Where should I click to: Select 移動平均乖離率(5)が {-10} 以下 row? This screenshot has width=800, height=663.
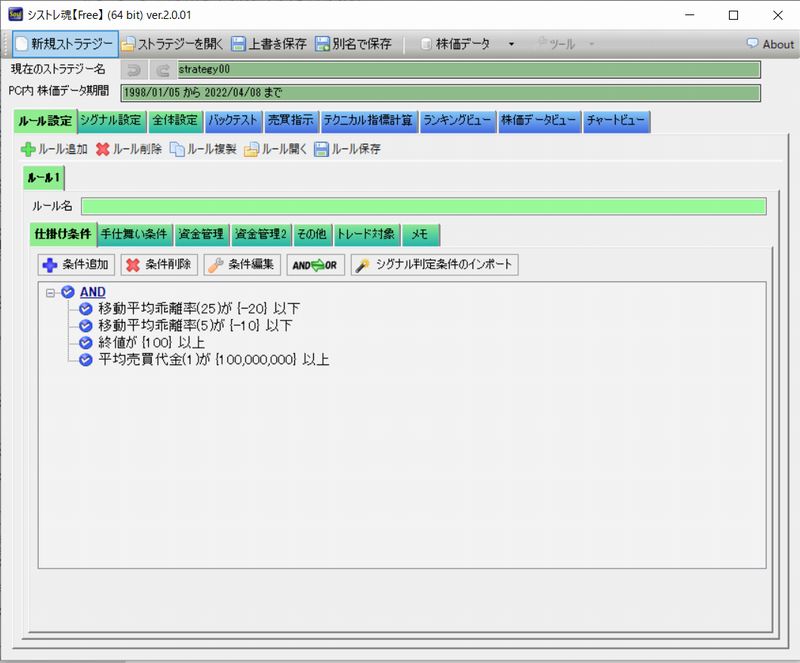[195, 326]
